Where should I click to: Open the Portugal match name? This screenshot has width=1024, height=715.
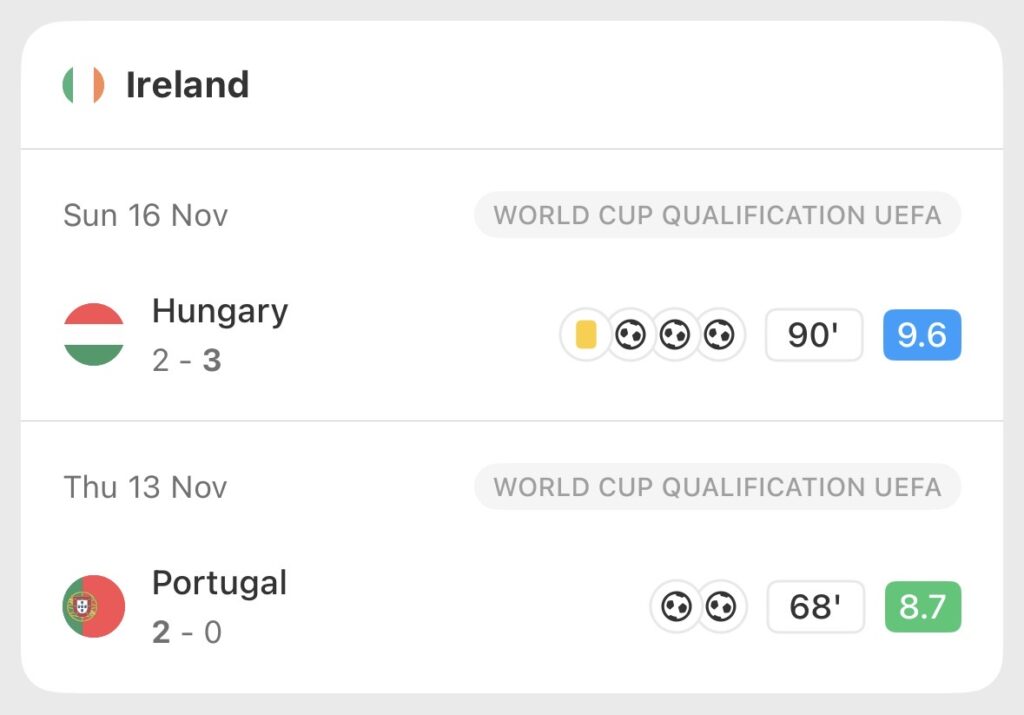pyautogui.click(x=219, y=582)
